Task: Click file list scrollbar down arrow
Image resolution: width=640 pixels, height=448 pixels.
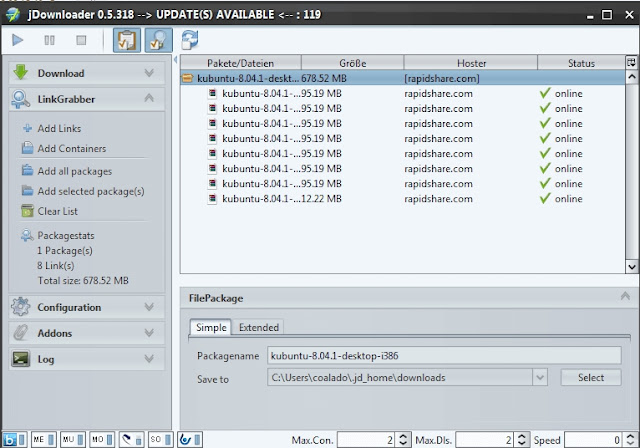Action: point(632,267)
